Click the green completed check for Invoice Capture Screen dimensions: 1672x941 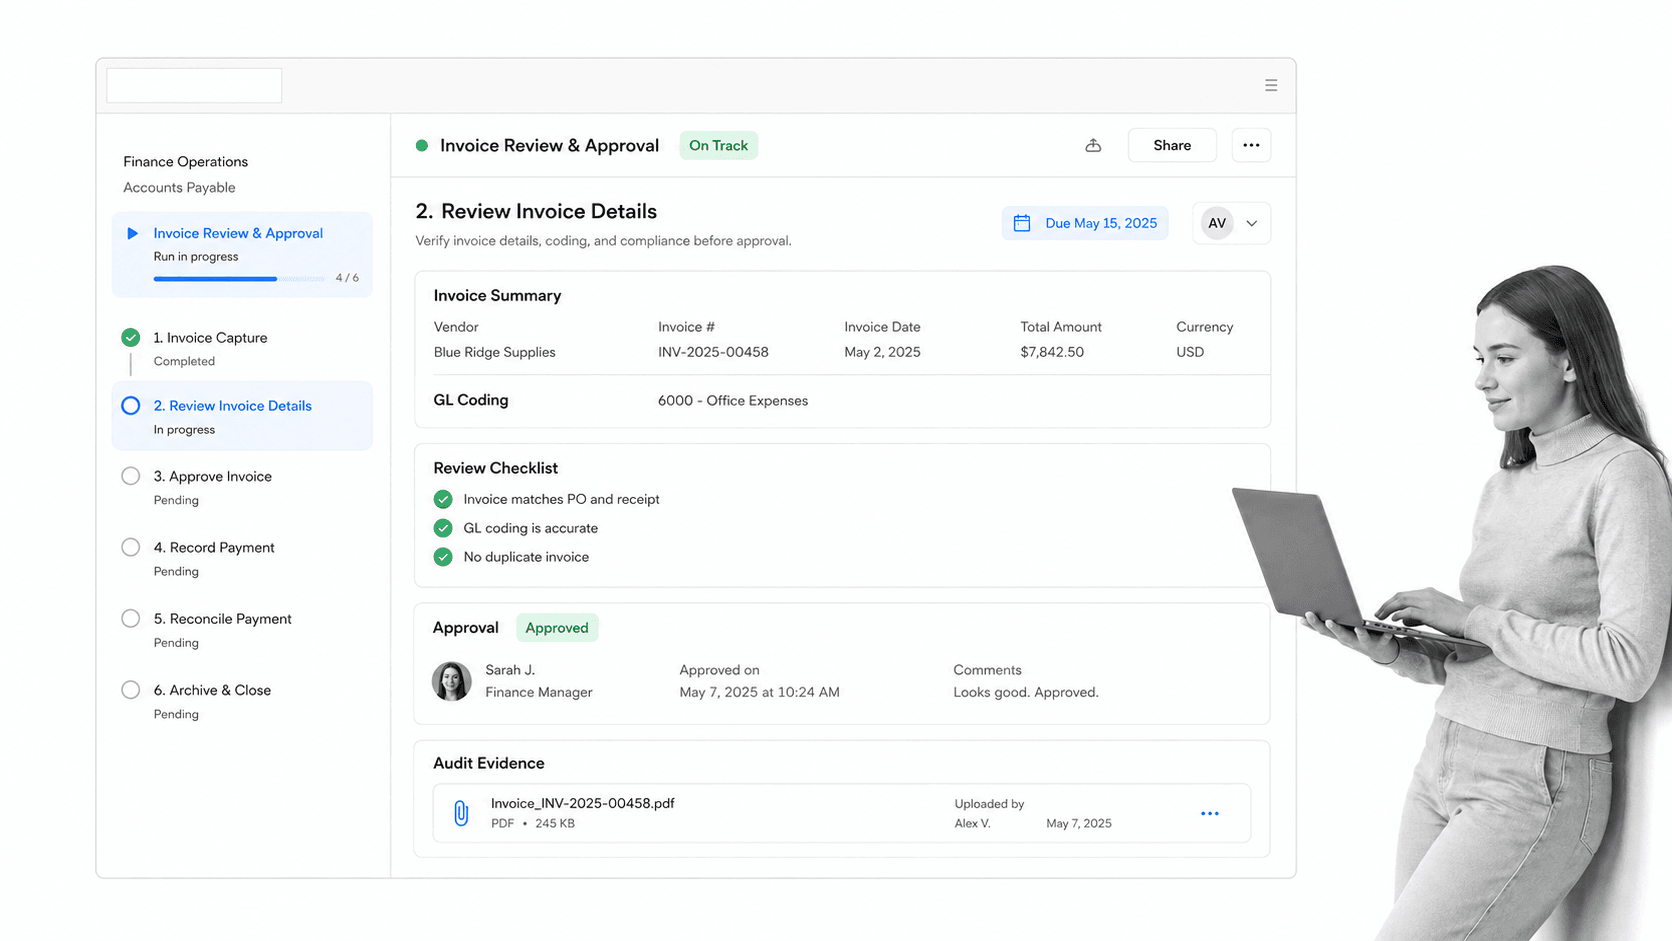tap(131, 337)
